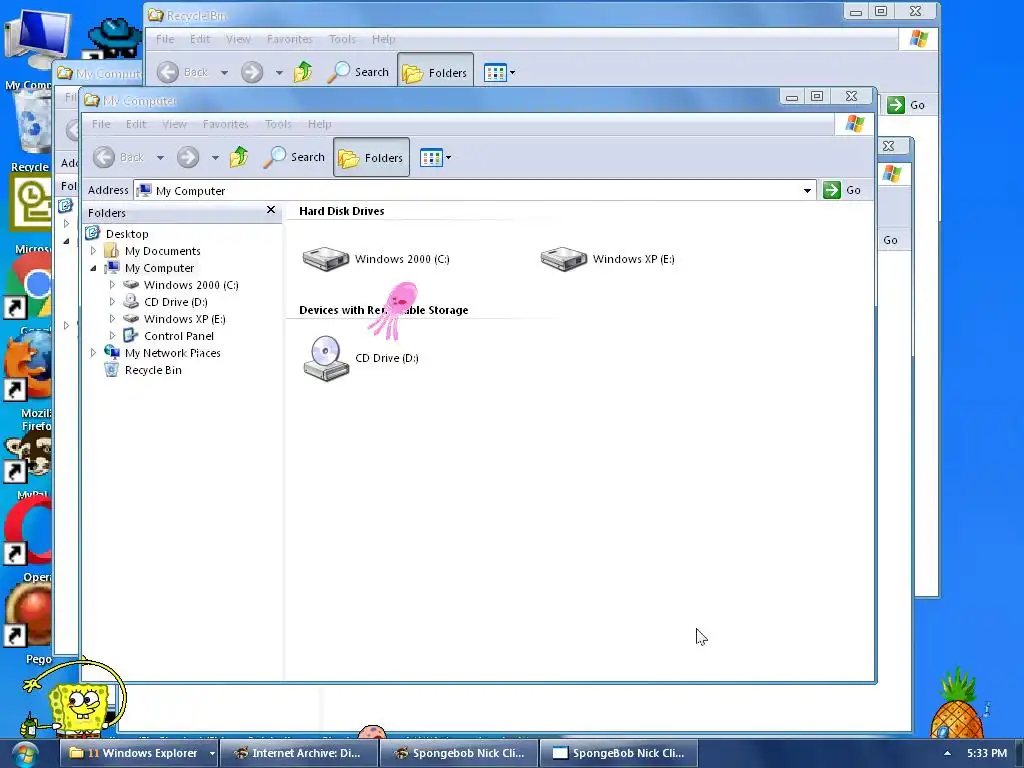1024x768 pixels.
Task: Click Go button in Recycle Bin window
Action: click(x=906, y=105)
